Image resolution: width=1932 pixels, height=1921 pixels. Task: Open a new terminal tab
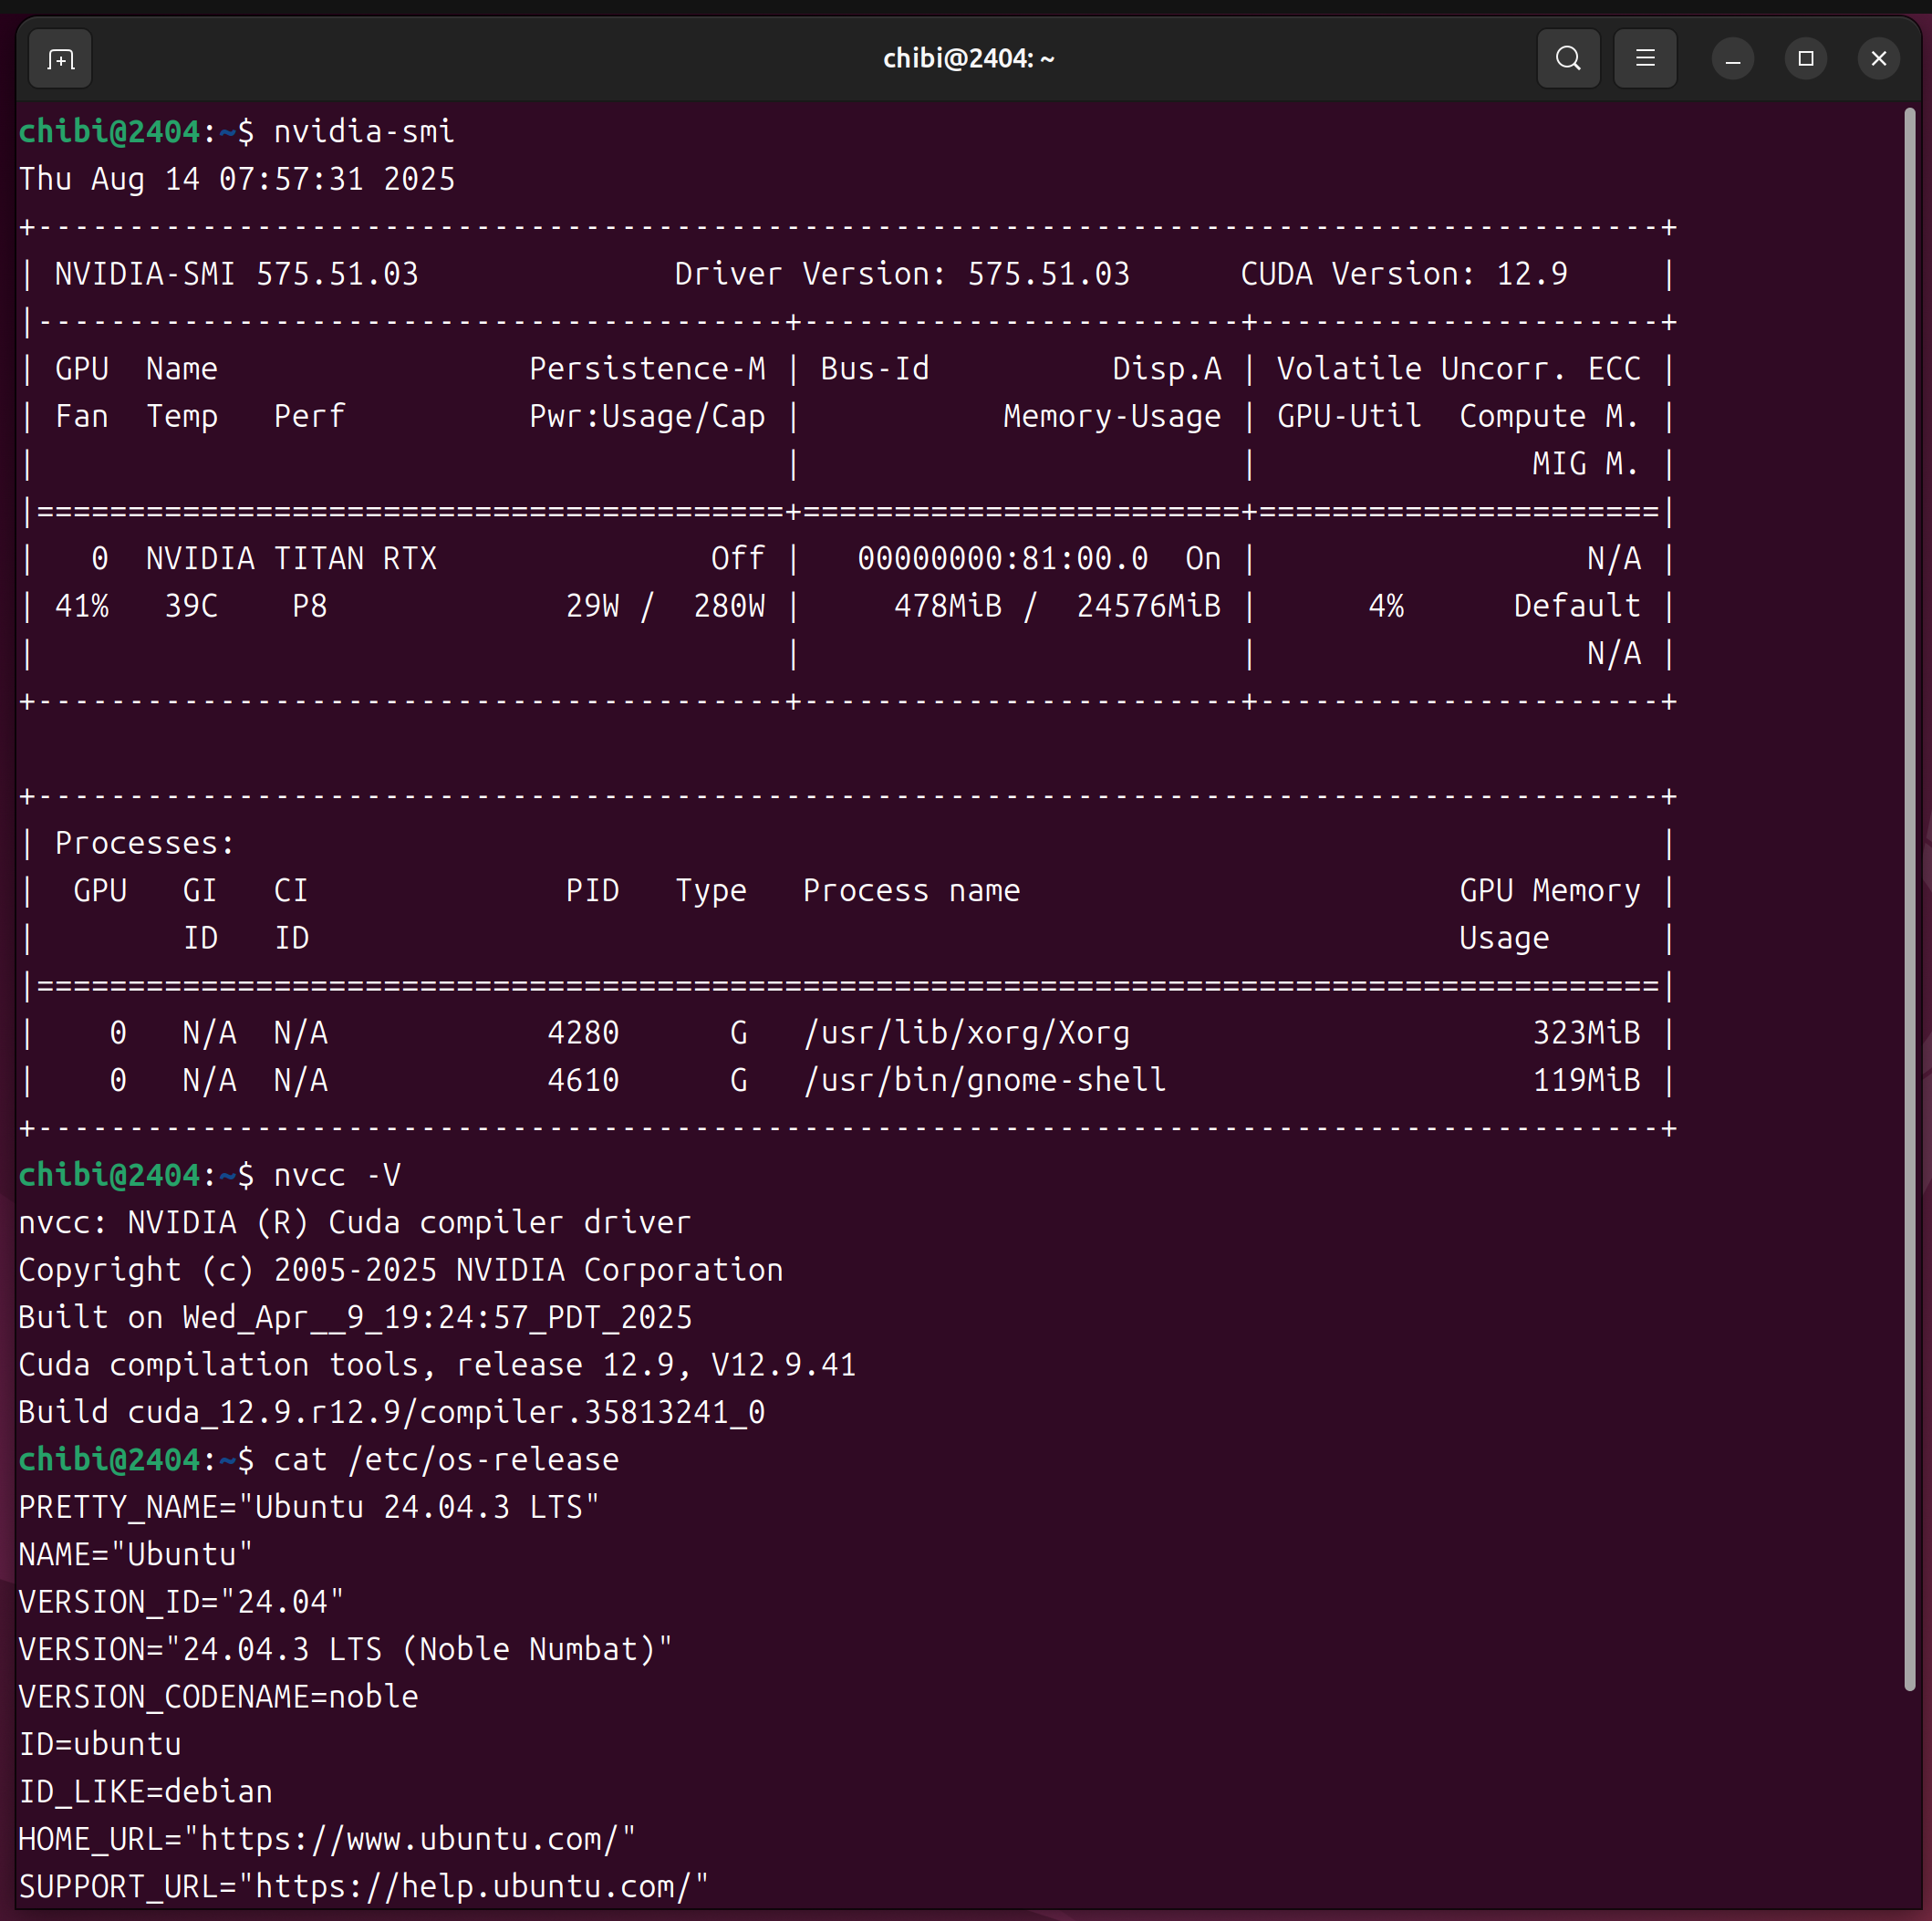click(60, 60)
